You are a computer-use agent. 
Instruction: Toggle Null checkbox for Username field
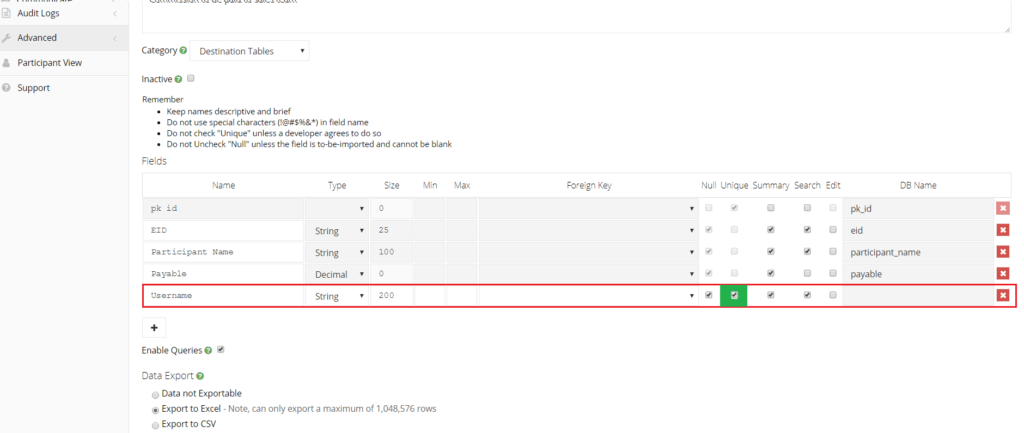pyautogui.click(x=709, y=295)
